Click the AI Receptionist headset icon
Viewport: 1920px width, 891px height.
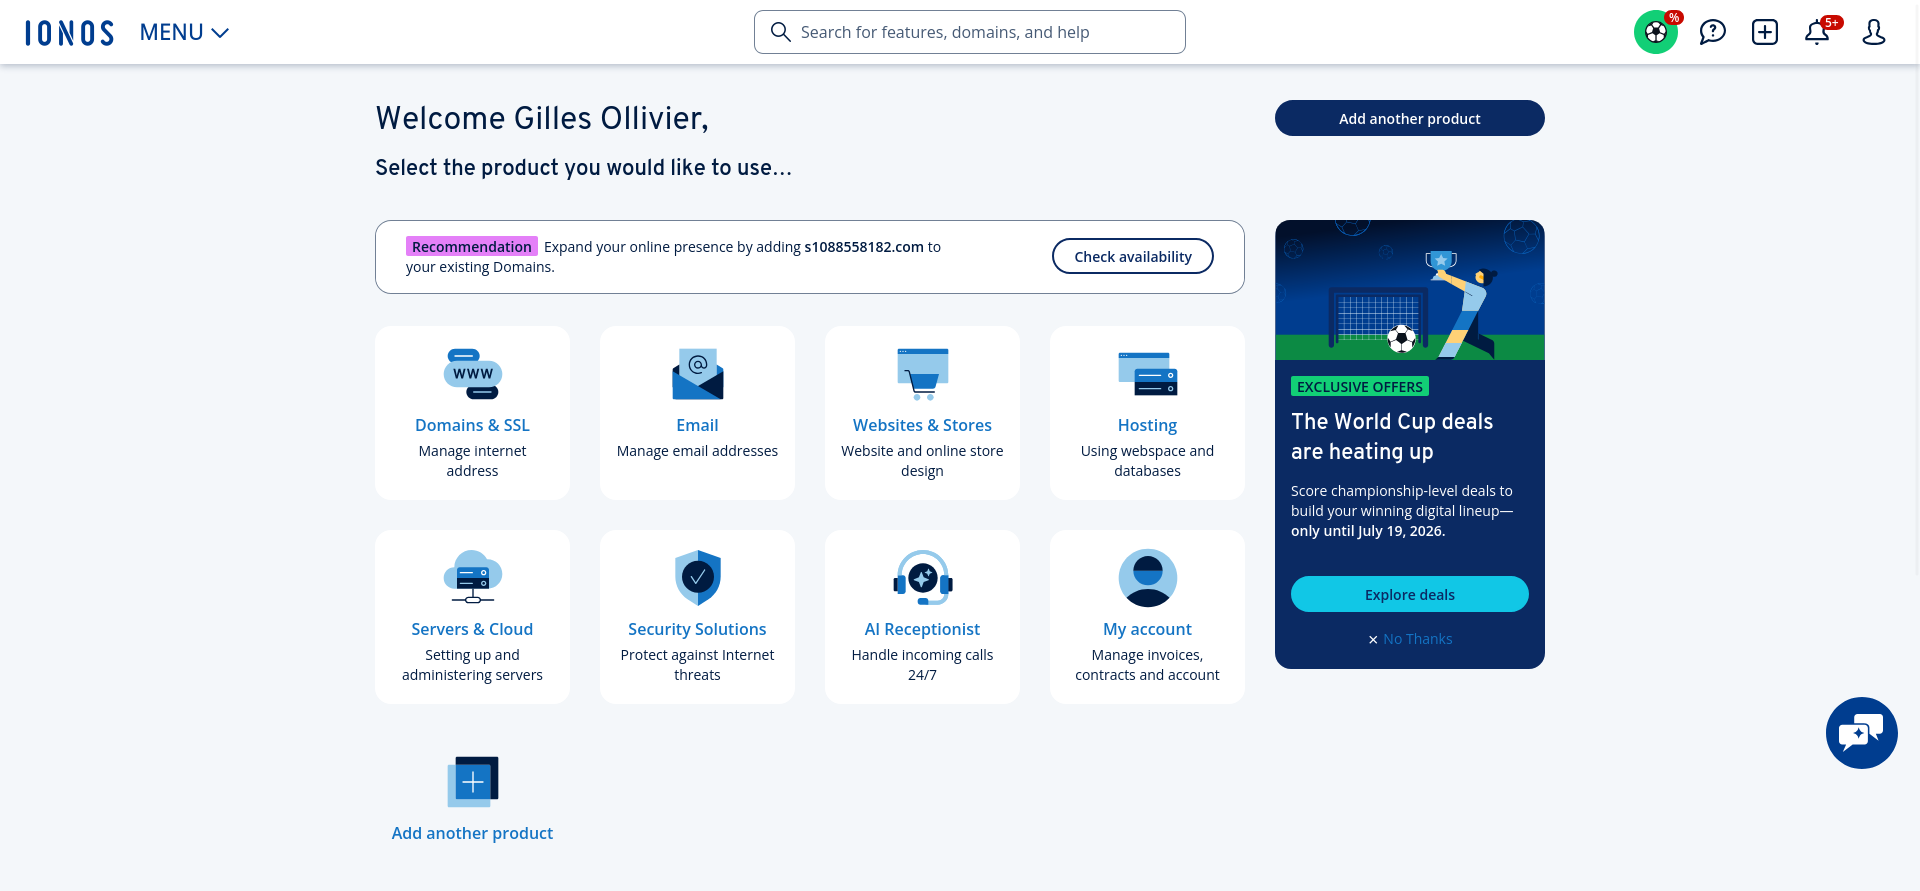pyautogui.click(x=922, y=577)
